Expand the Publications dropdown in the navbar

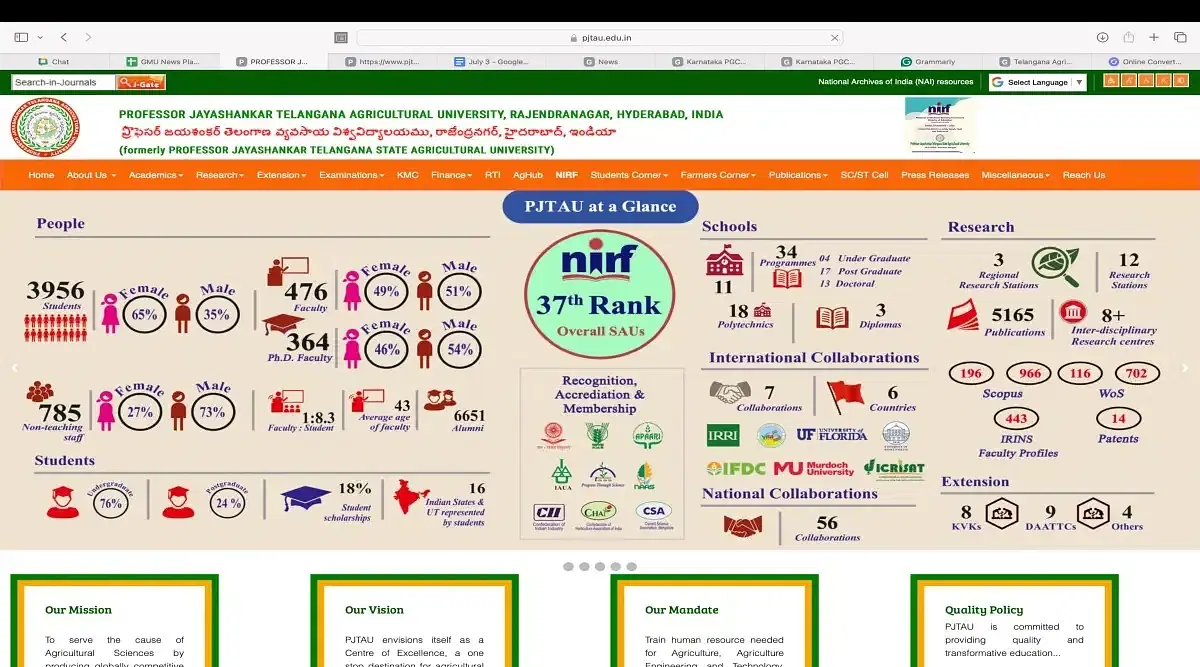(x=798, y=175)
